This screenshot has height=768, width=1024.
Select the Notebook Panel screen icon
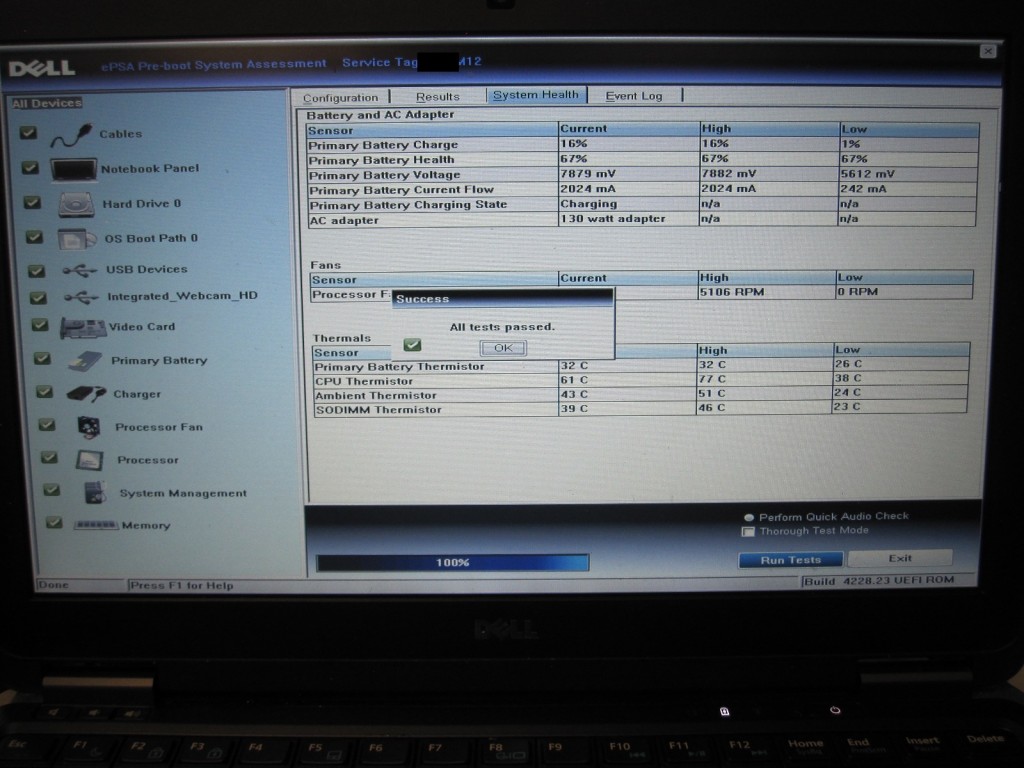(x=73, y=170)
